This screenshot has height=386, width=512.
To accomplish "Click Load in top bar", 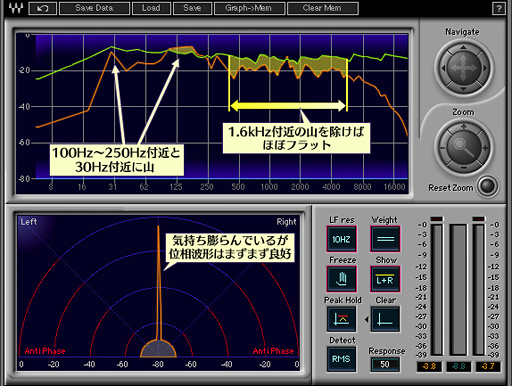I will click(x=151, y=8).
